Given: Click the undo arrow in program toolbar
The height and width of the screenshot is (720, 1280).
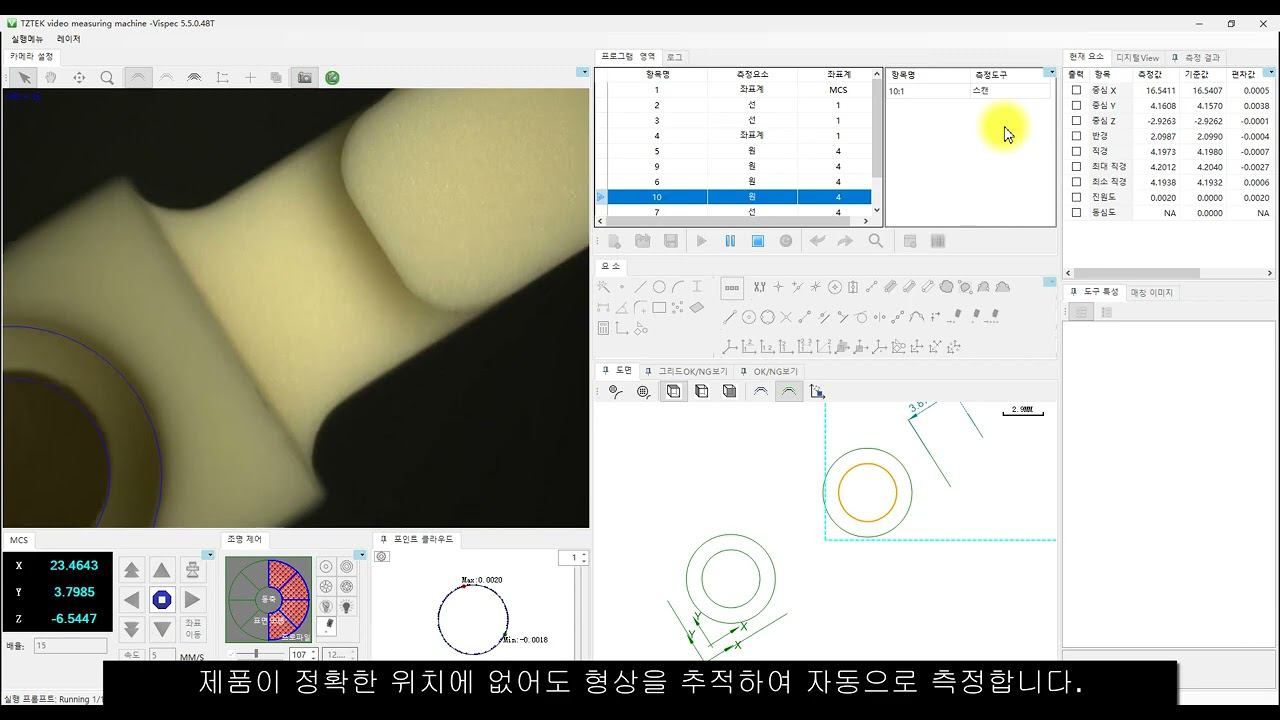Looking at the screenshot, I should [817, 241].
